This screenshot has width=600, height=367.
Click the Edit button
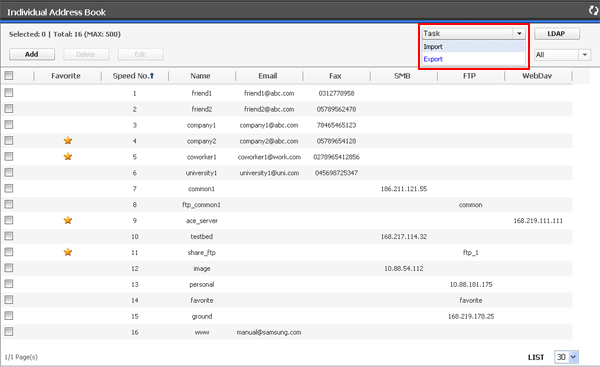click(140, 54)
